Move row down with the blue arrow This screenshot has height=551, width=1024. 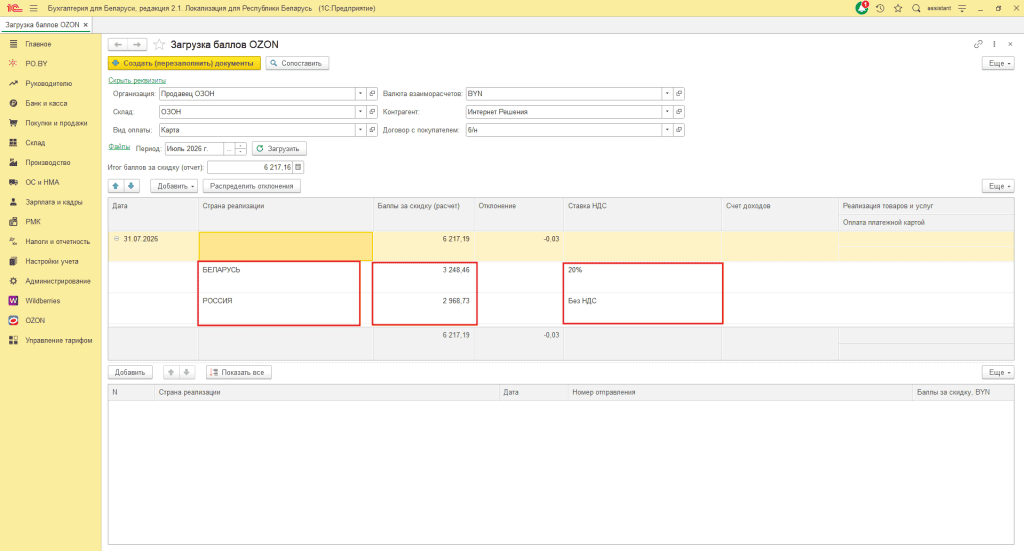(131, 186)
